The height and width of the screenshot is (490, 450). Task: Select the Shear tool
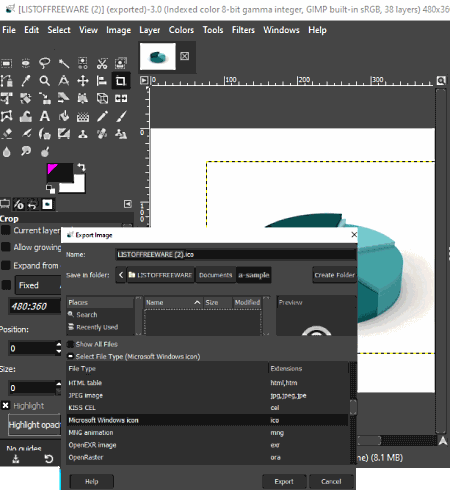tap(64, 98)
